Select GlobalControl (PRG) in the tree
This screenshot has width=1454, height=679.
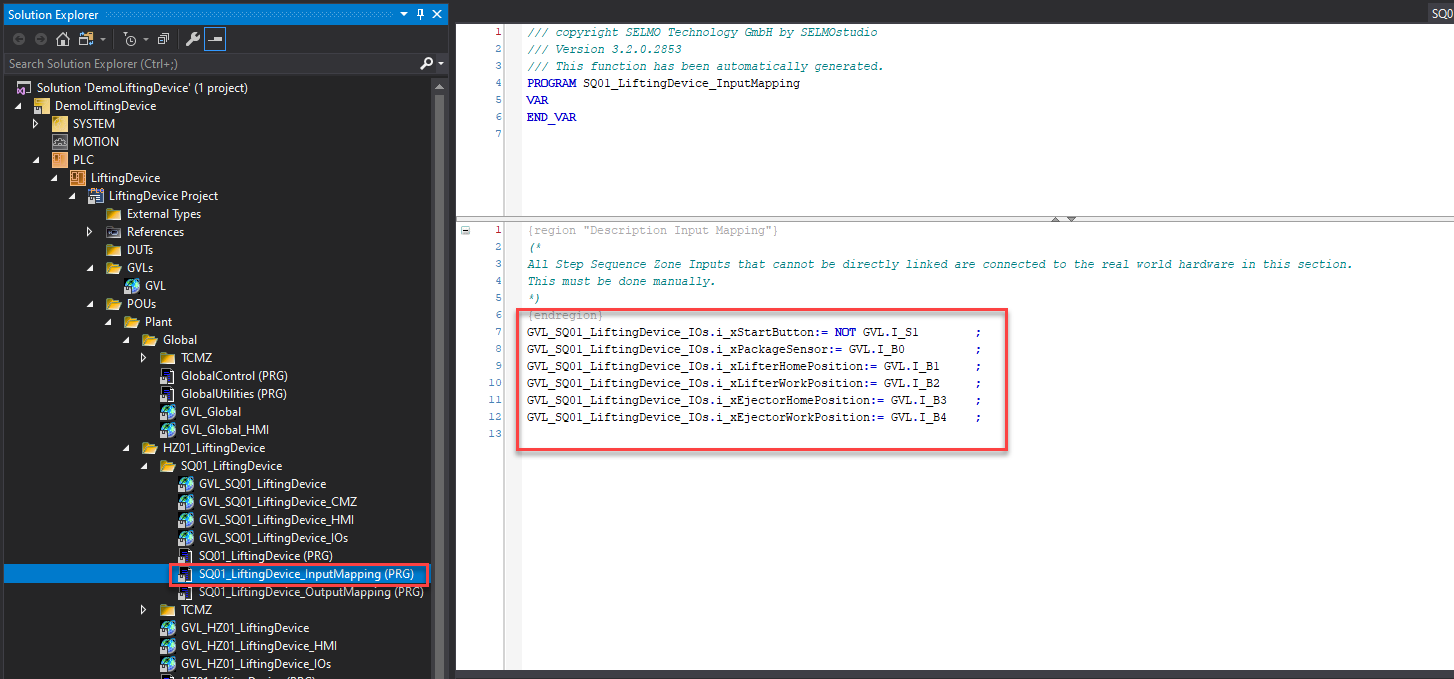[233, 376]
